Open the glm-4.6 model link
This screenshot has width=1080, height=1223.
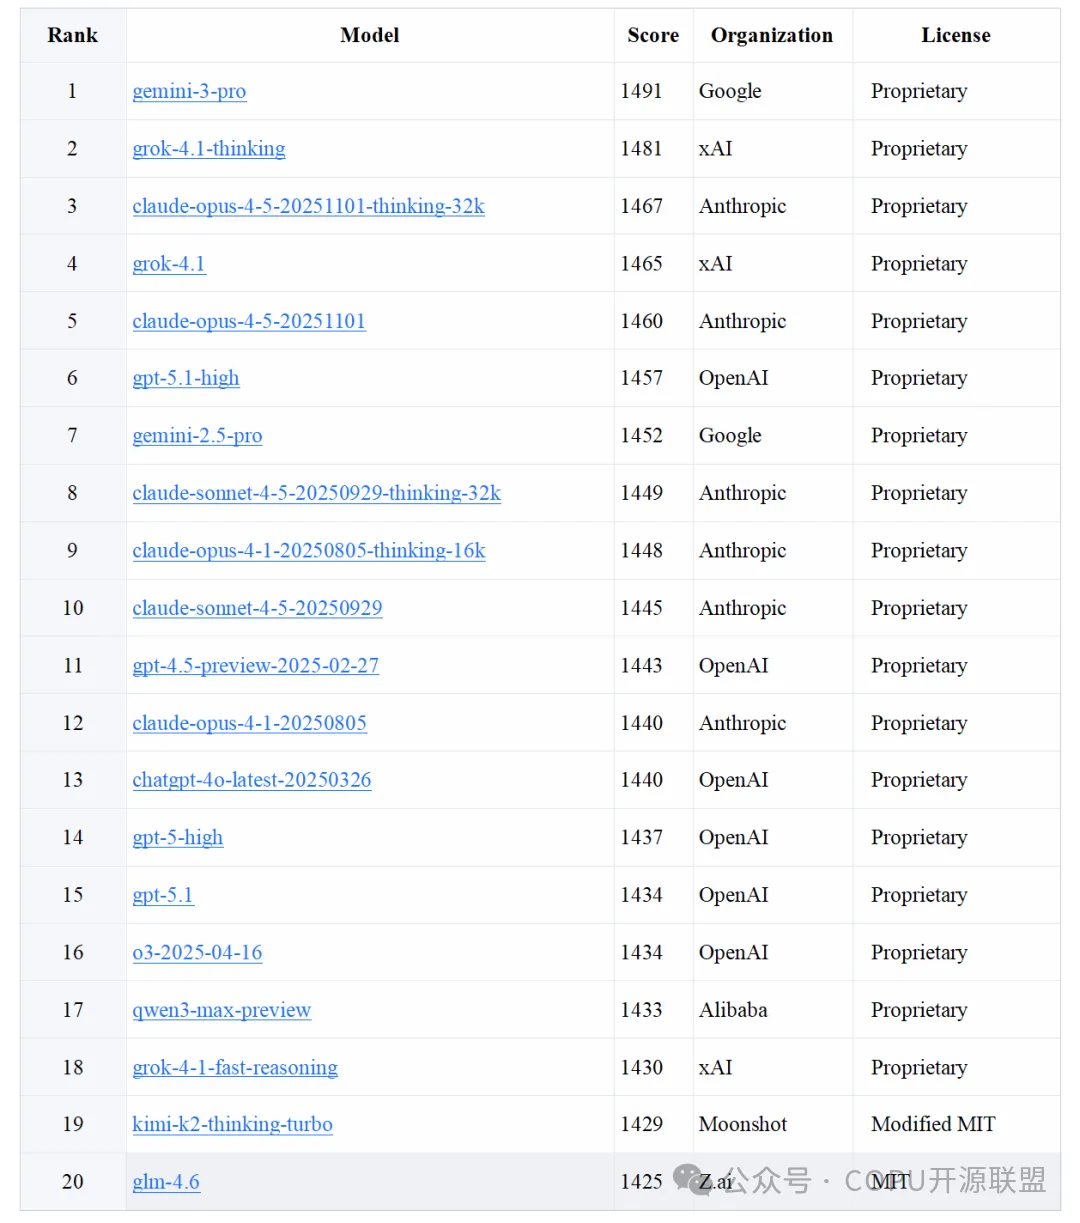click(x=166, y=1182)
